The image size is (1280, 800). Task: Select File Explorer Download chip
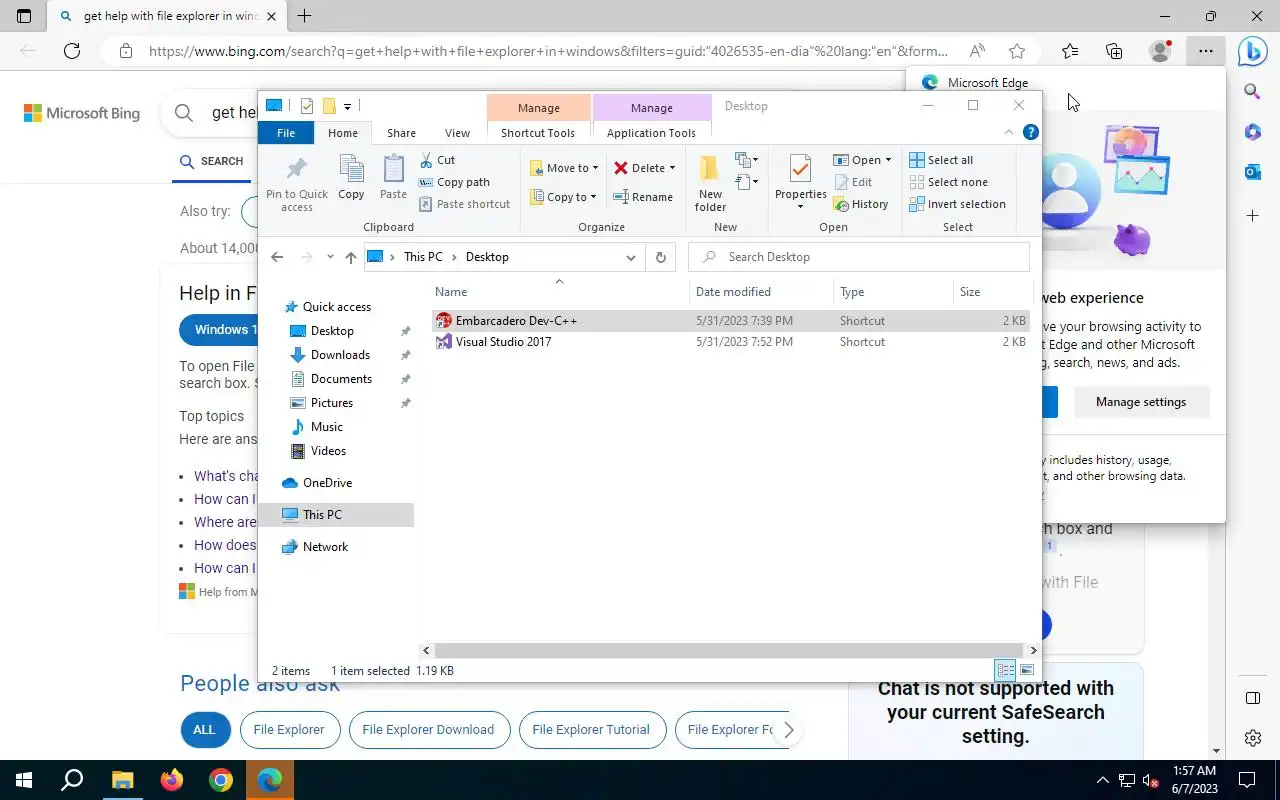[428, 730]
